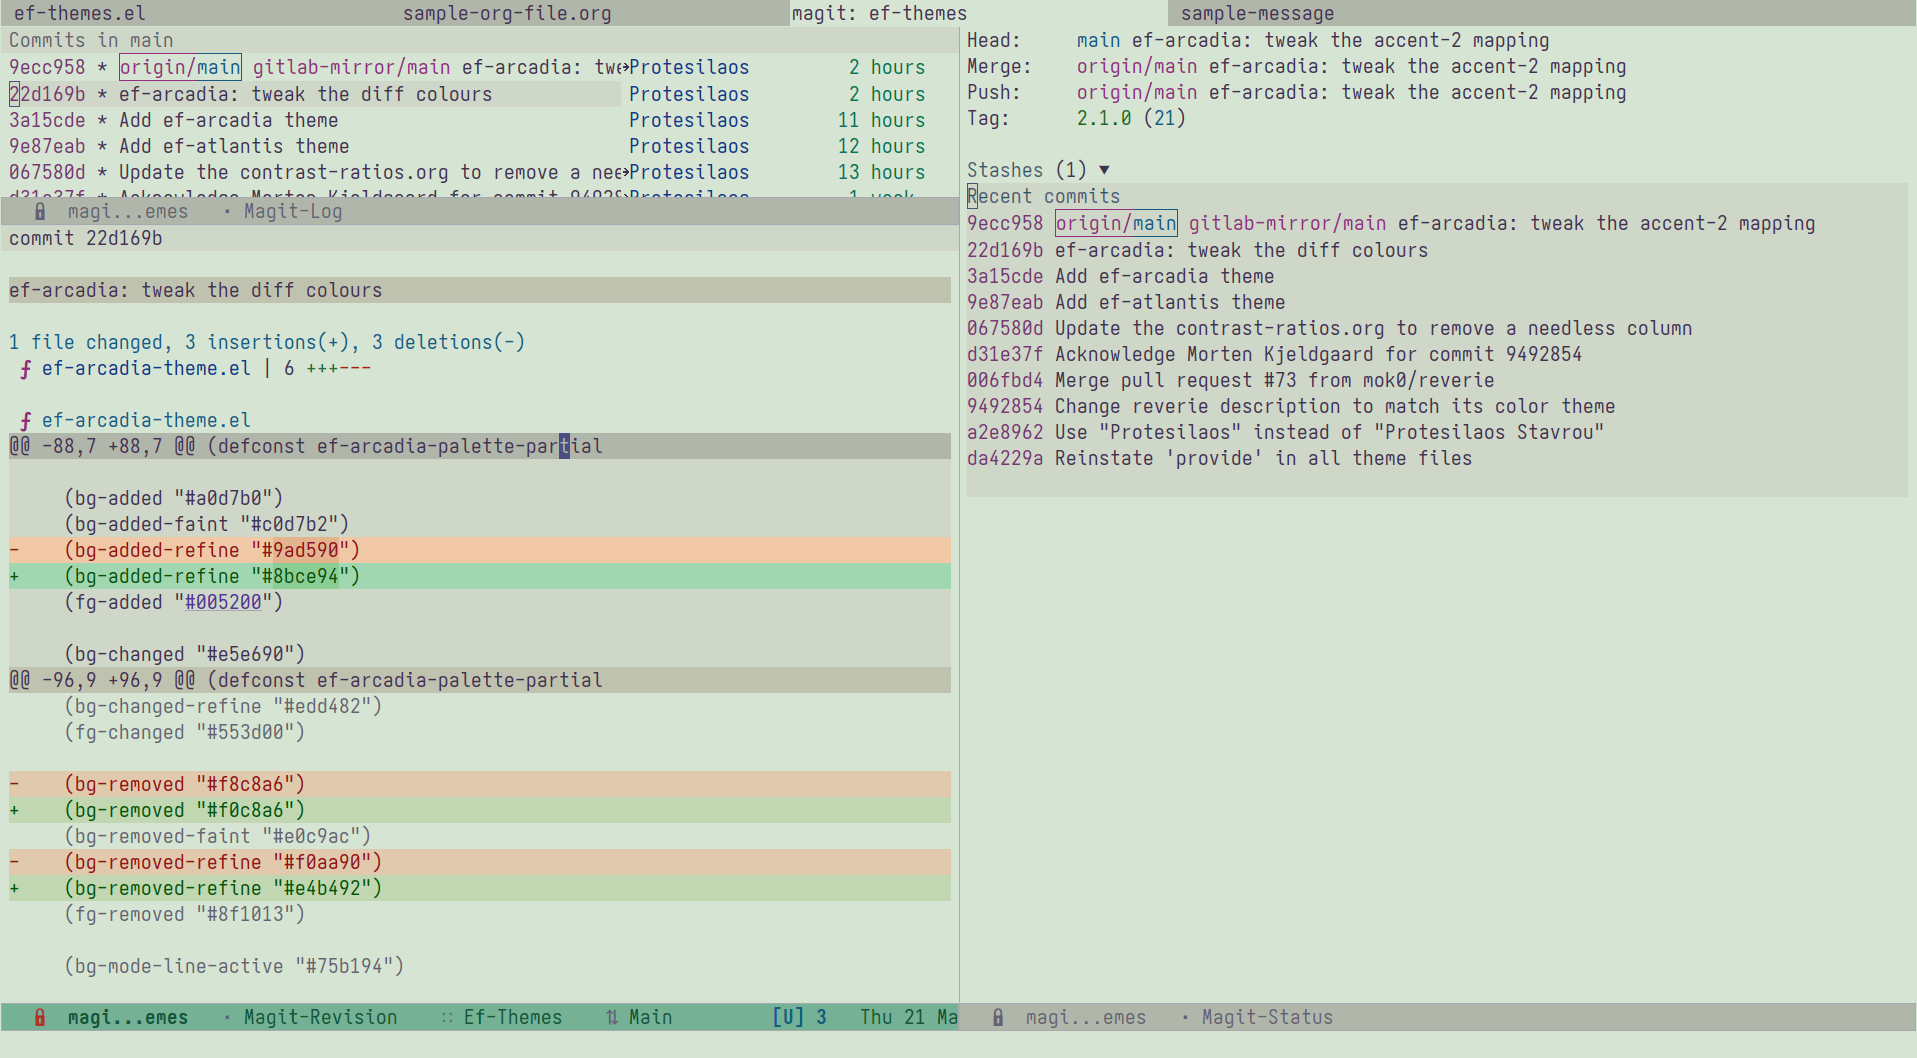Click the [U] 3 indicator in the mode line
This screenshot has height=1058, width=1917.
coord(799,1017)
